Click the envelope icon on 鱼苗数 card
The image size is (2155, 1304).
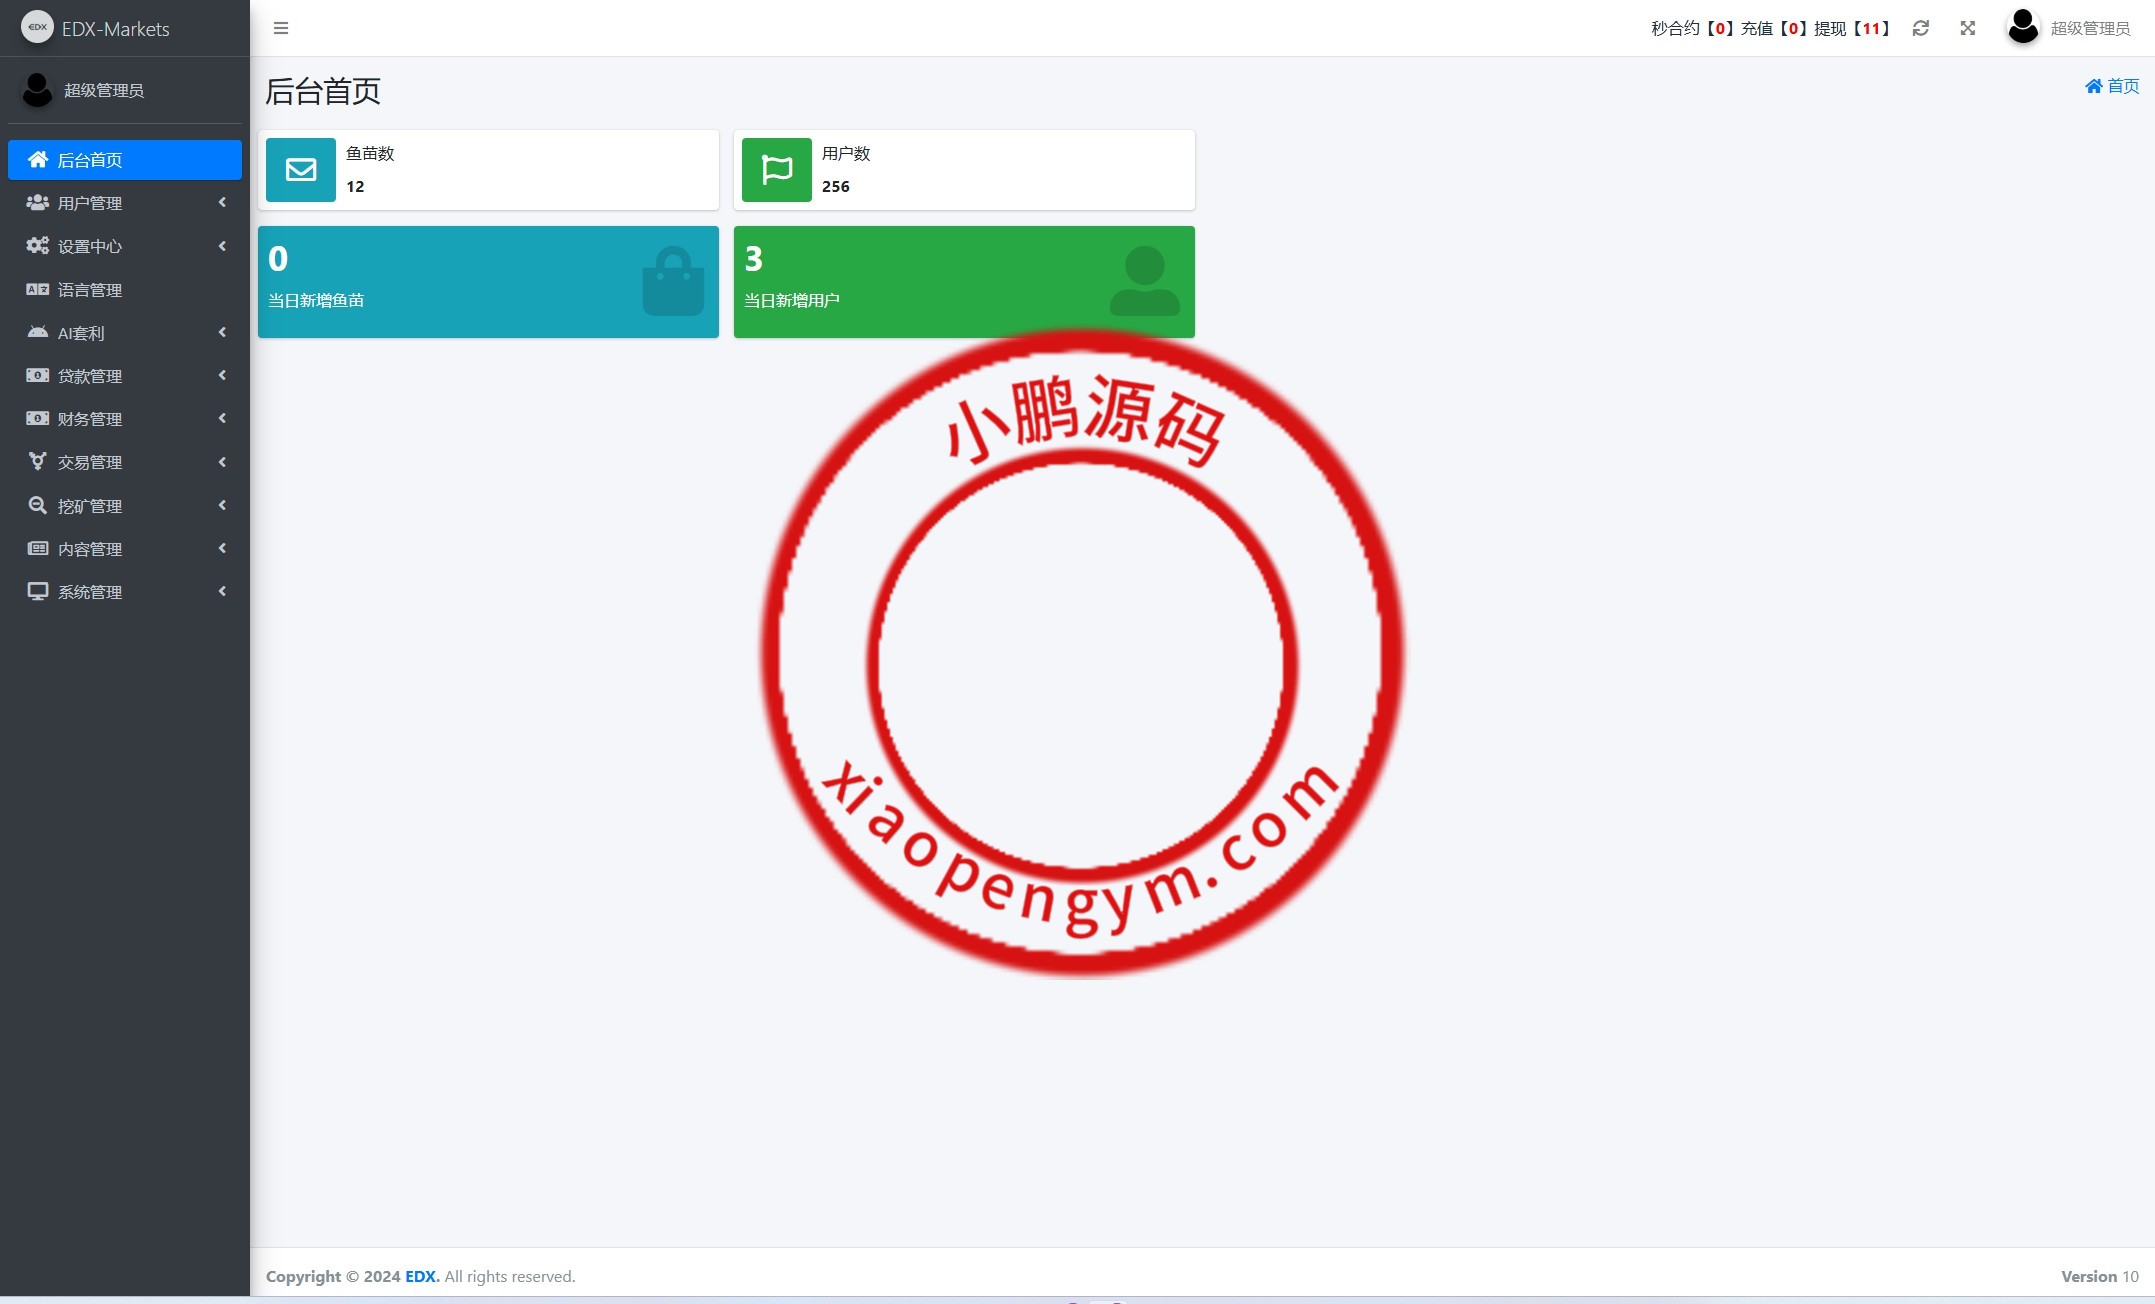pos(301,170)
